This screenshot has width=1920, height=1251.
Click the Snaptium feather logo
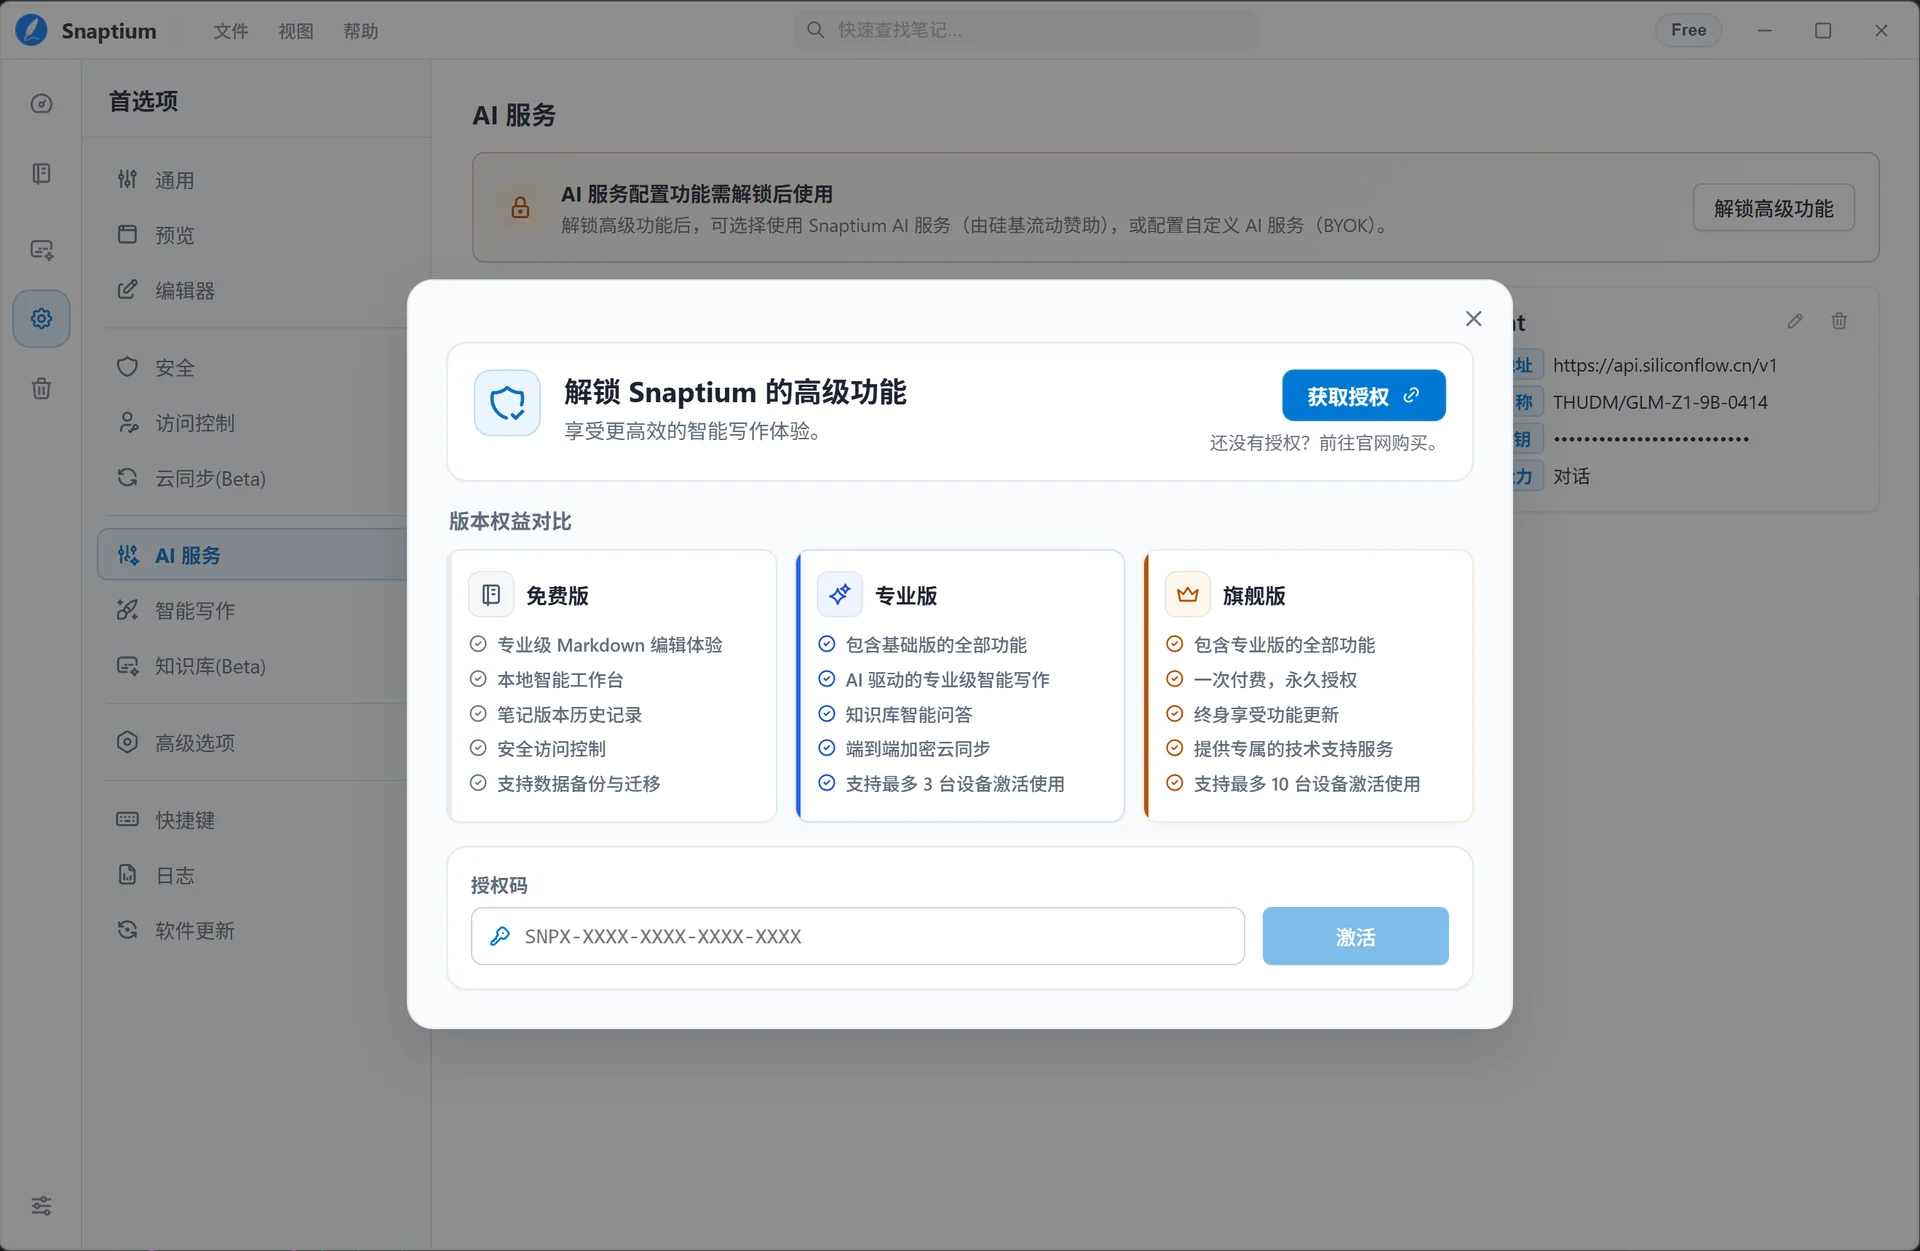[x=31, y=30]
